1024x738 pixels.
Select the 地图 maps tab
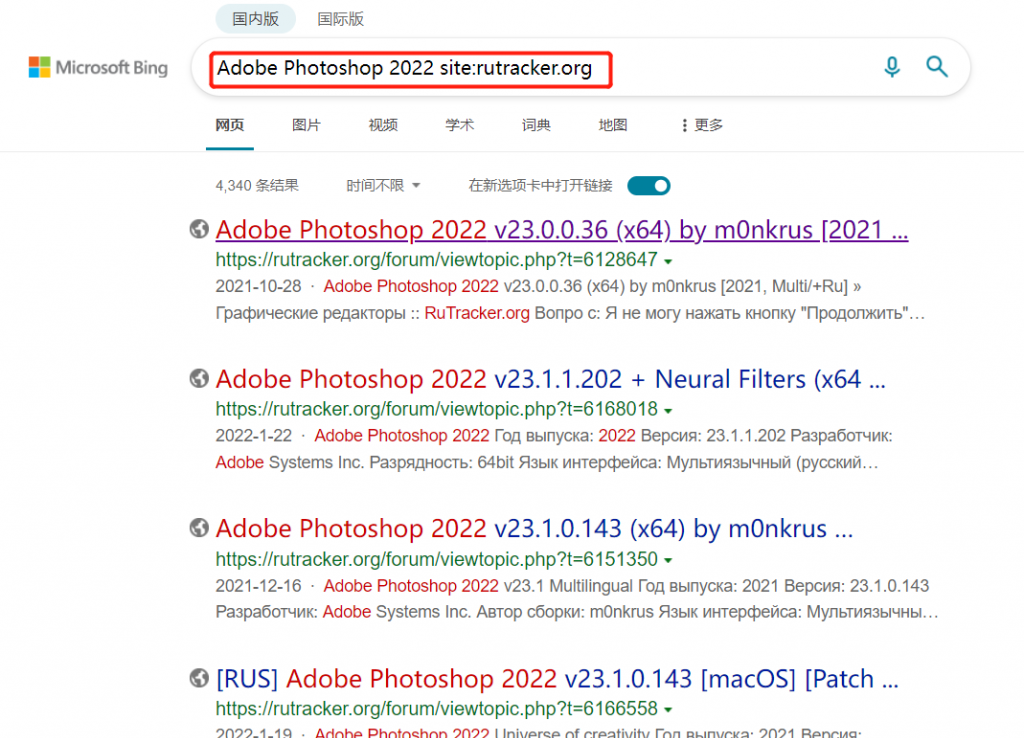click(613, 125)
